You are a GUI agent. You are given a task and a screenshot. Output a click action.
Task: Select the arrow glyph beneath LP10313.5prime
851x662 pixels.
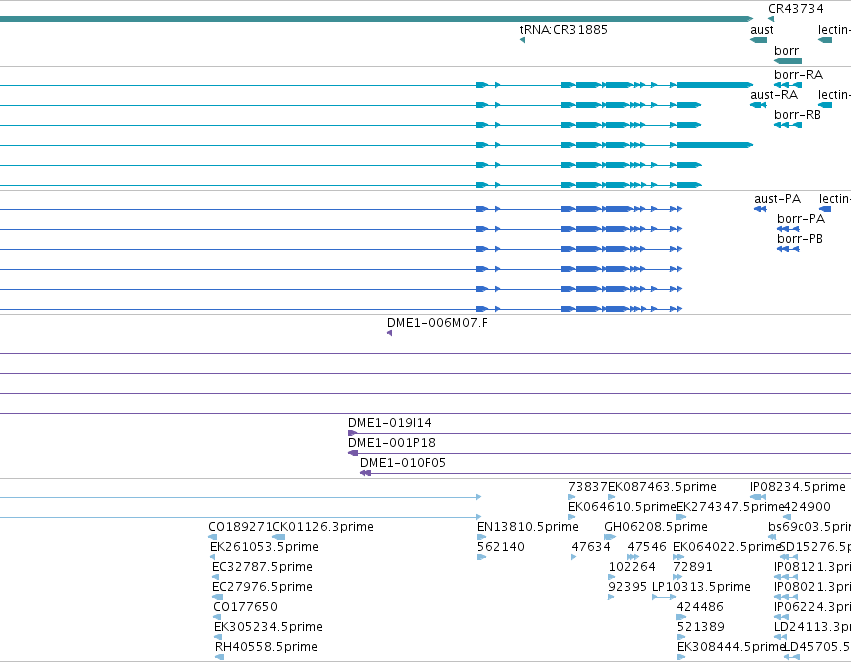click(x=664, y=597)
